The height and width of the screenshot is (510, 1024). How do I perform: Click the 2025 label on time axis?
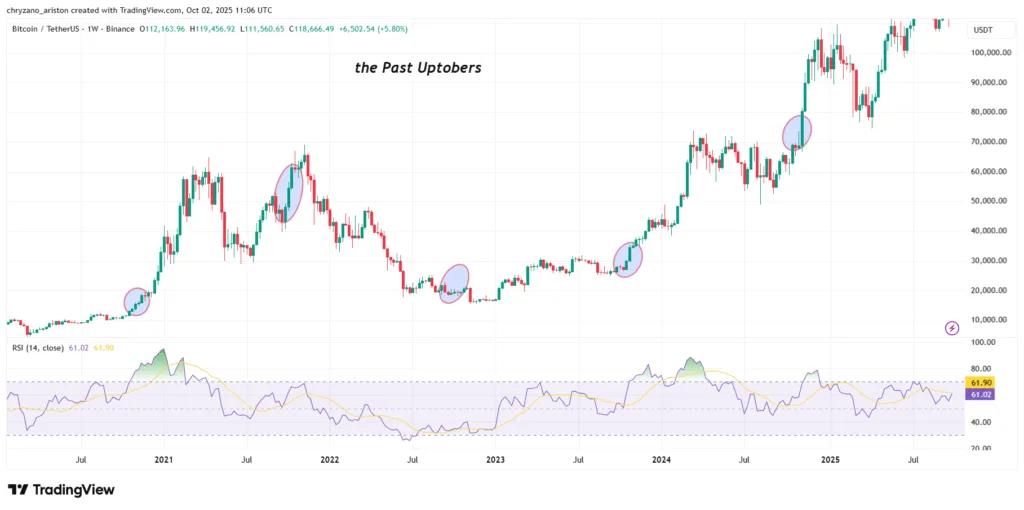coord(830,460)
